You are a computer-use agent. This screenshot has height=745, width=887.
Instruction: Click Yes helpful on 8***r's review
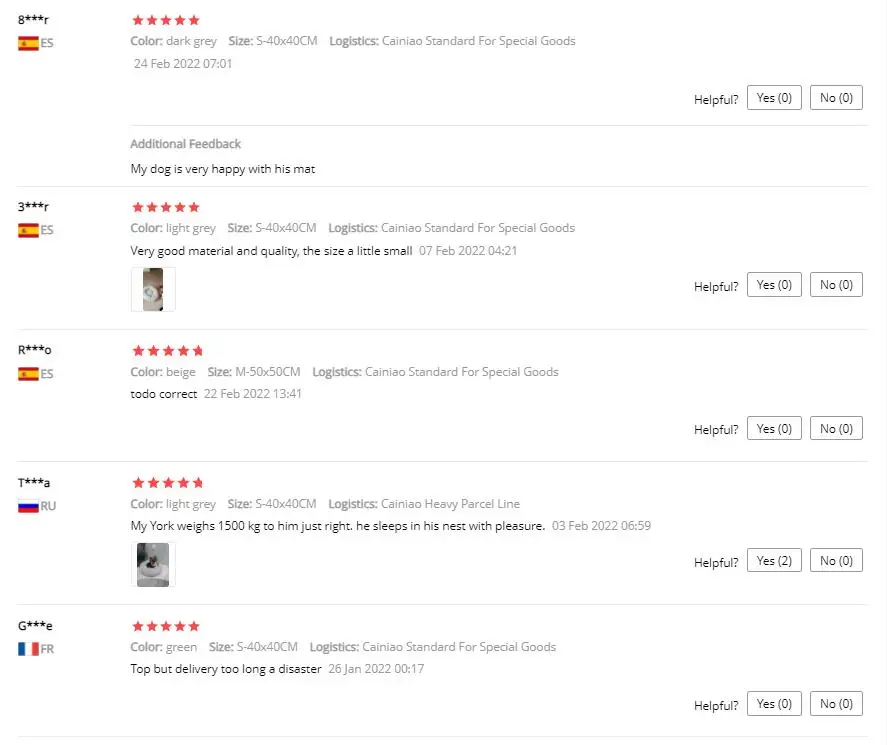point(774,98)
